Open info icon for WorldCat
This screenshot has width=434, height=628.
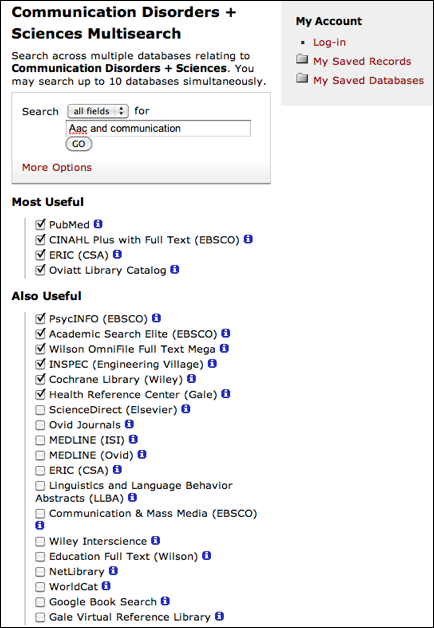point(106,586)
